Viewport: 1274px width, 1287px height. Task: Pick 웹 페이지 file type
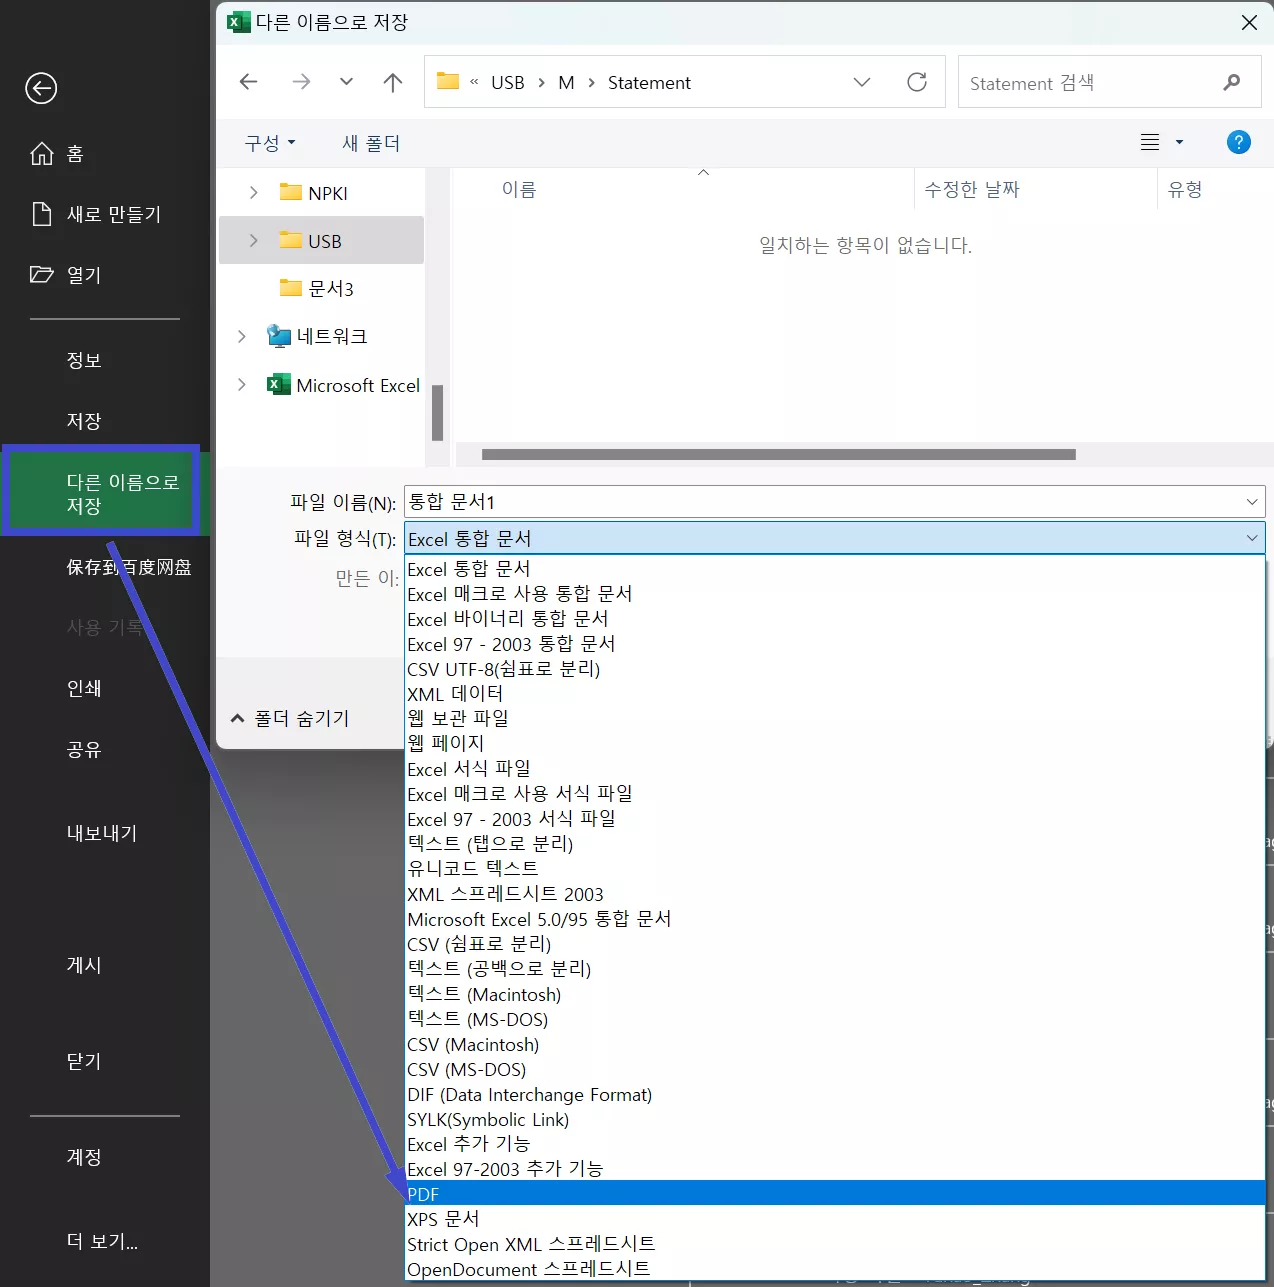pos(835,743)
